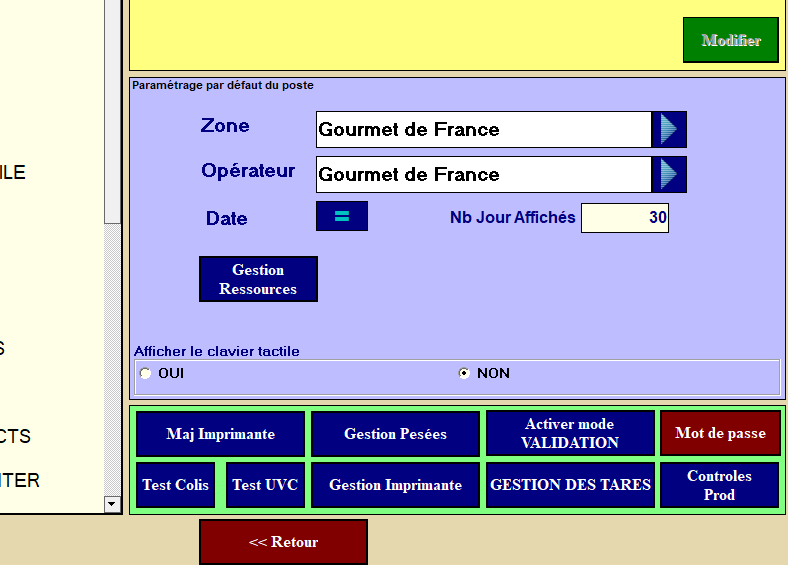This screenshot has width=788, height=565.
Task: Click the Modifier button
Action: [x=730, y=40]
